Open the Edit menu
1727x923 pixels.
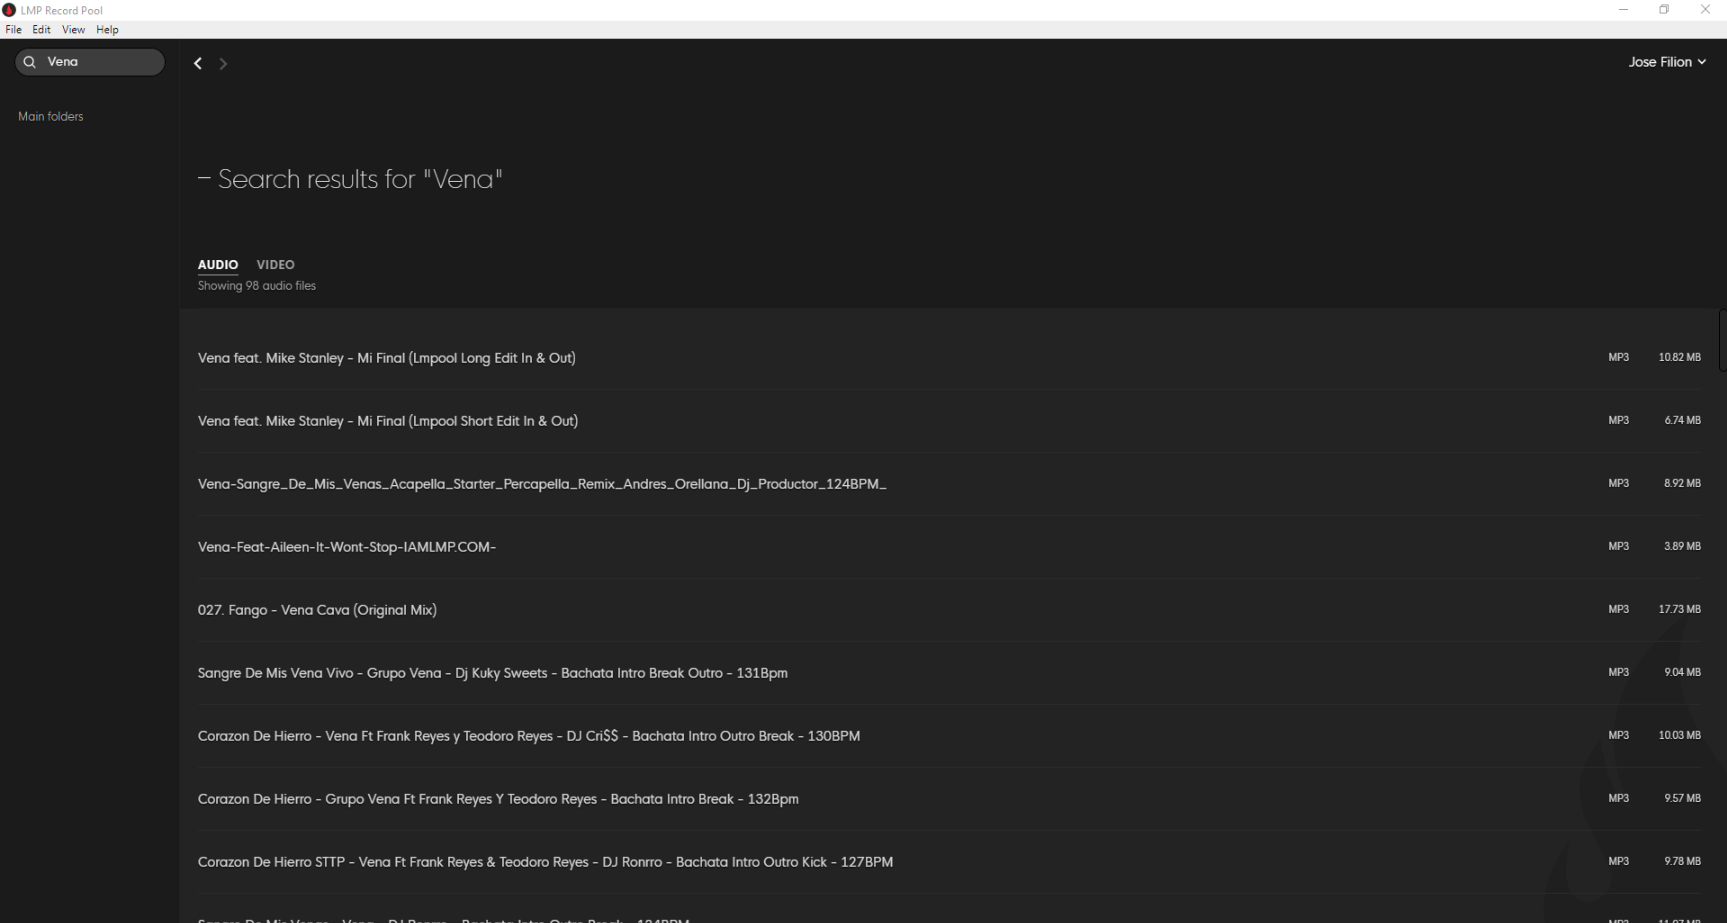[x=41, y=29]
